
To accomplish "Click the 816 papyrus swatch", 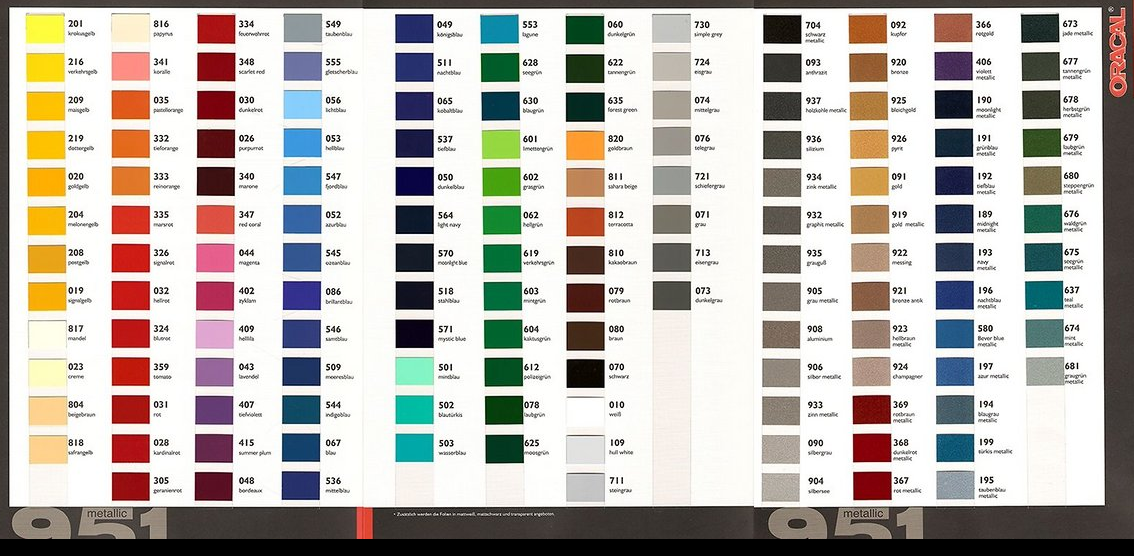I will click(130, 29).
